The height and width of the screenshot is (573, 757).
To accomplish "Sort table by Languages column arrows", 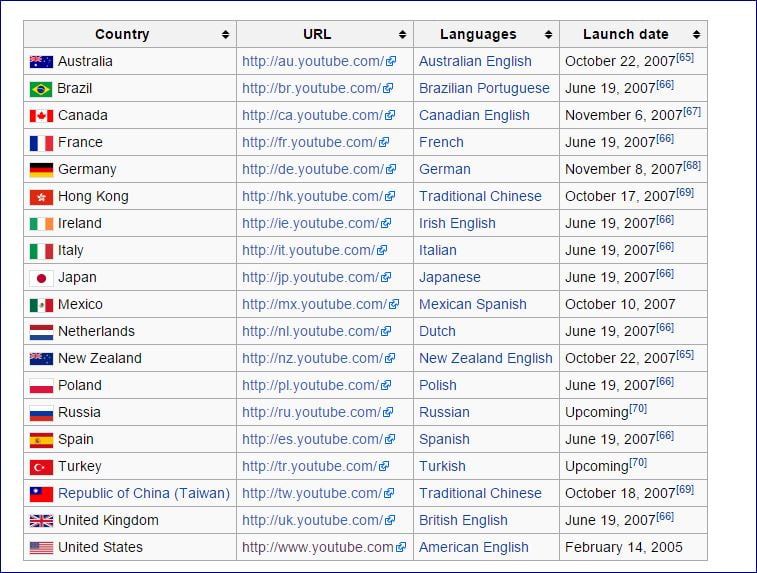I will [x=548, y=35].
